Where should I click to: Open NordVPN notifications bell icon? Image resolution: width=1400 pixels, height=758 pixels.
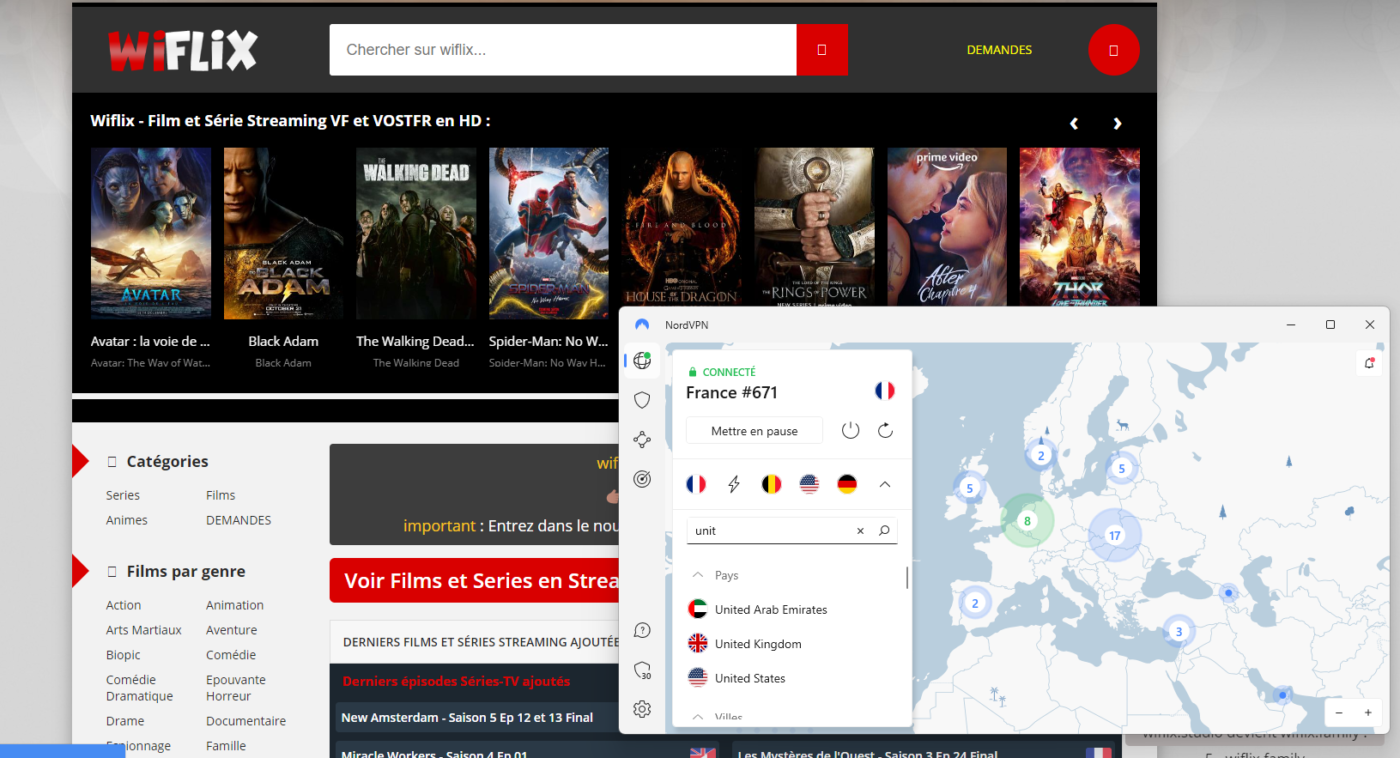[1369, 363]
